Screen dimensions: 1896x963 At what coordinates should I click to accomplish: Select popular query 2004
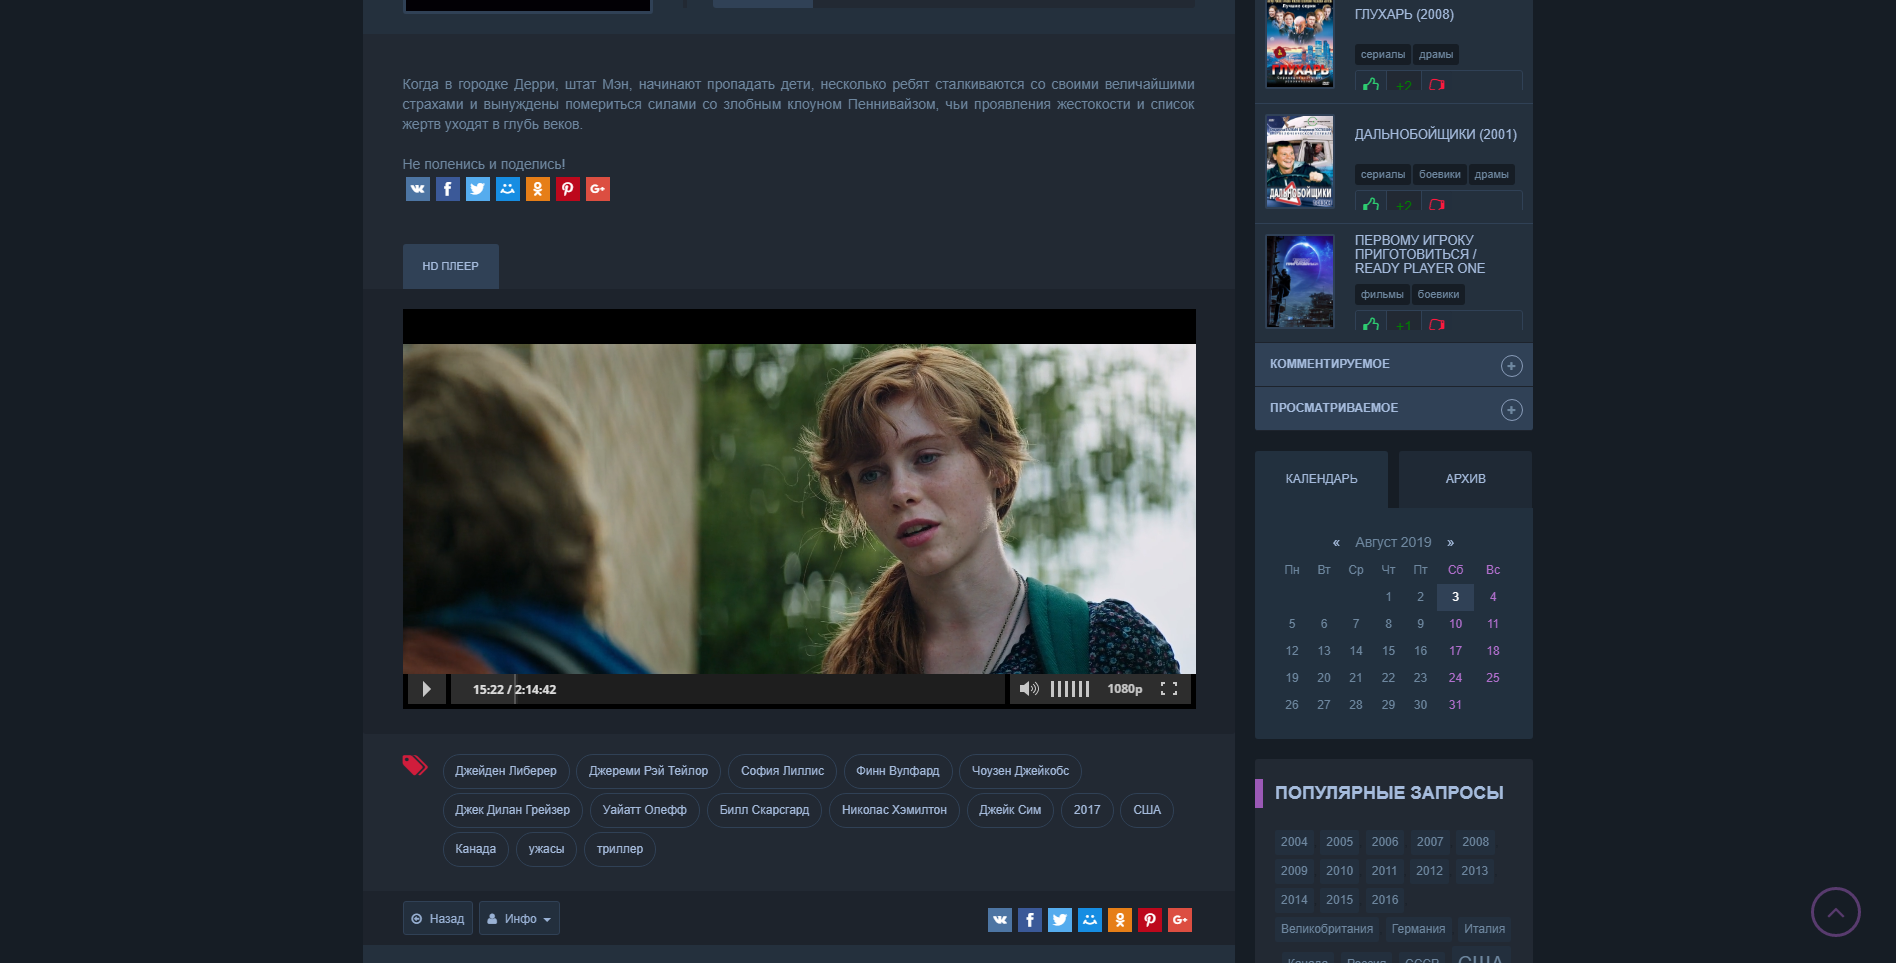pyautogui.click(x=1294, y=842)
